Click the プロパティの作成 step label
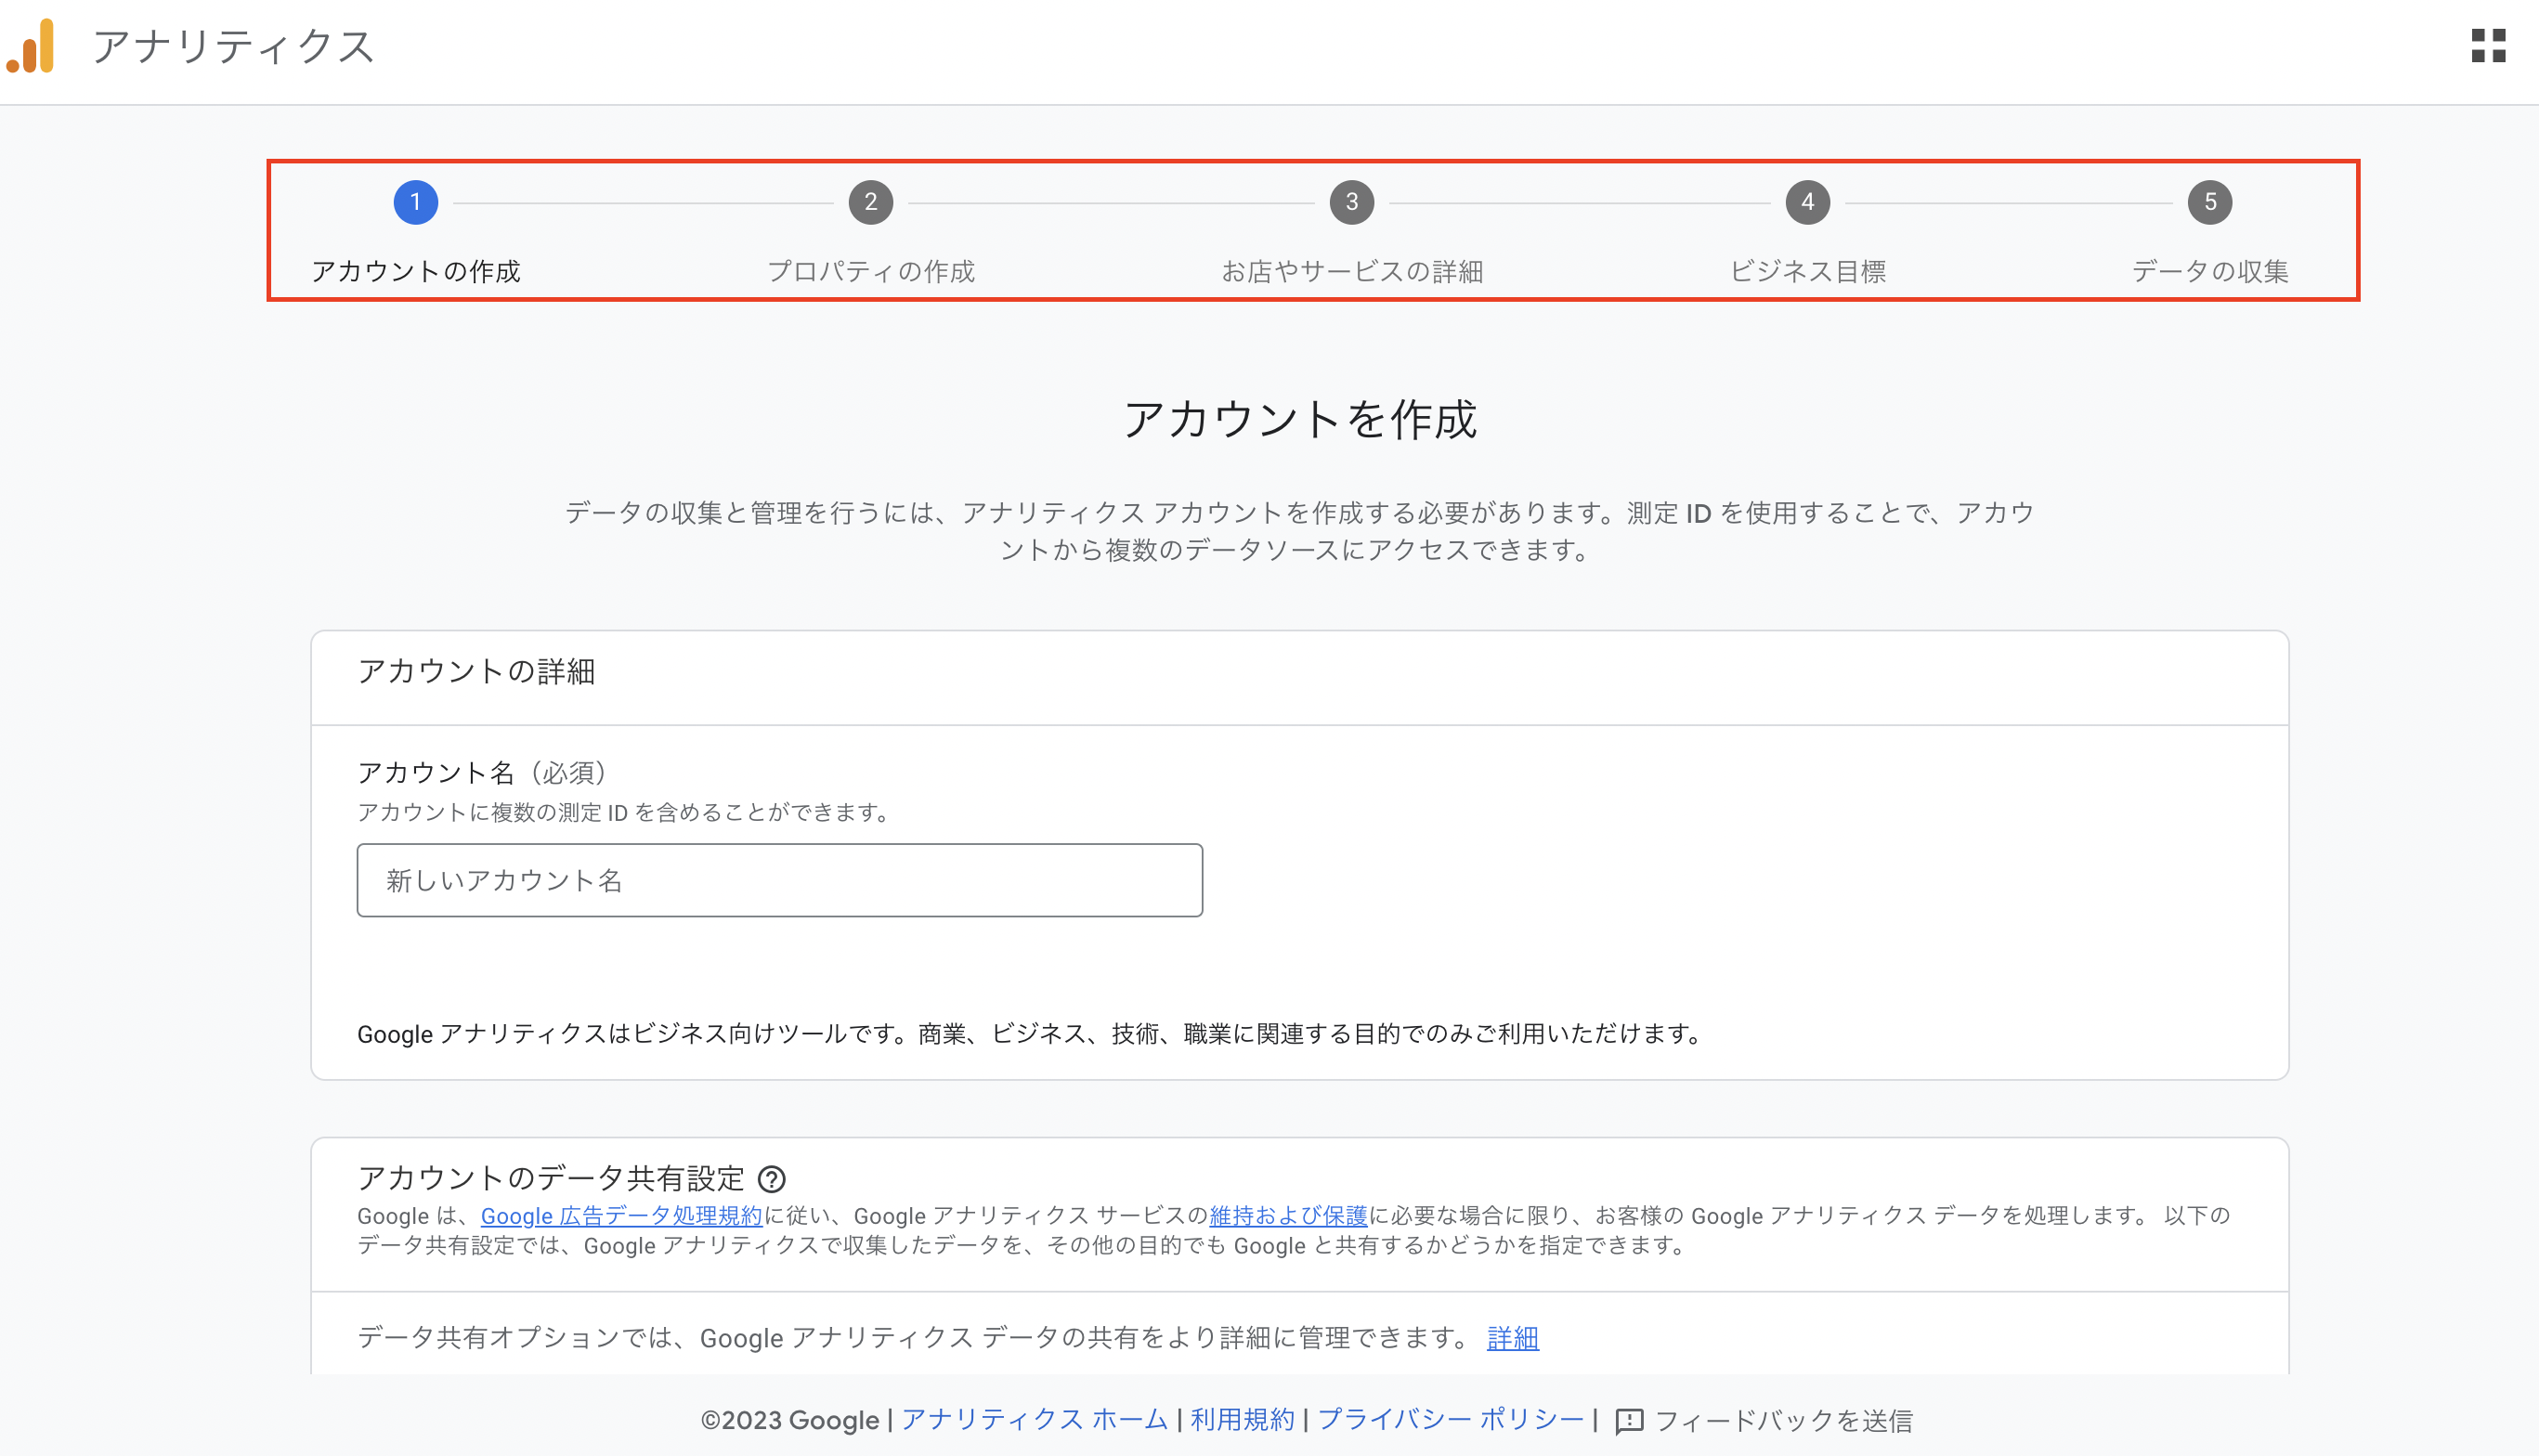 tap(871, 271)
